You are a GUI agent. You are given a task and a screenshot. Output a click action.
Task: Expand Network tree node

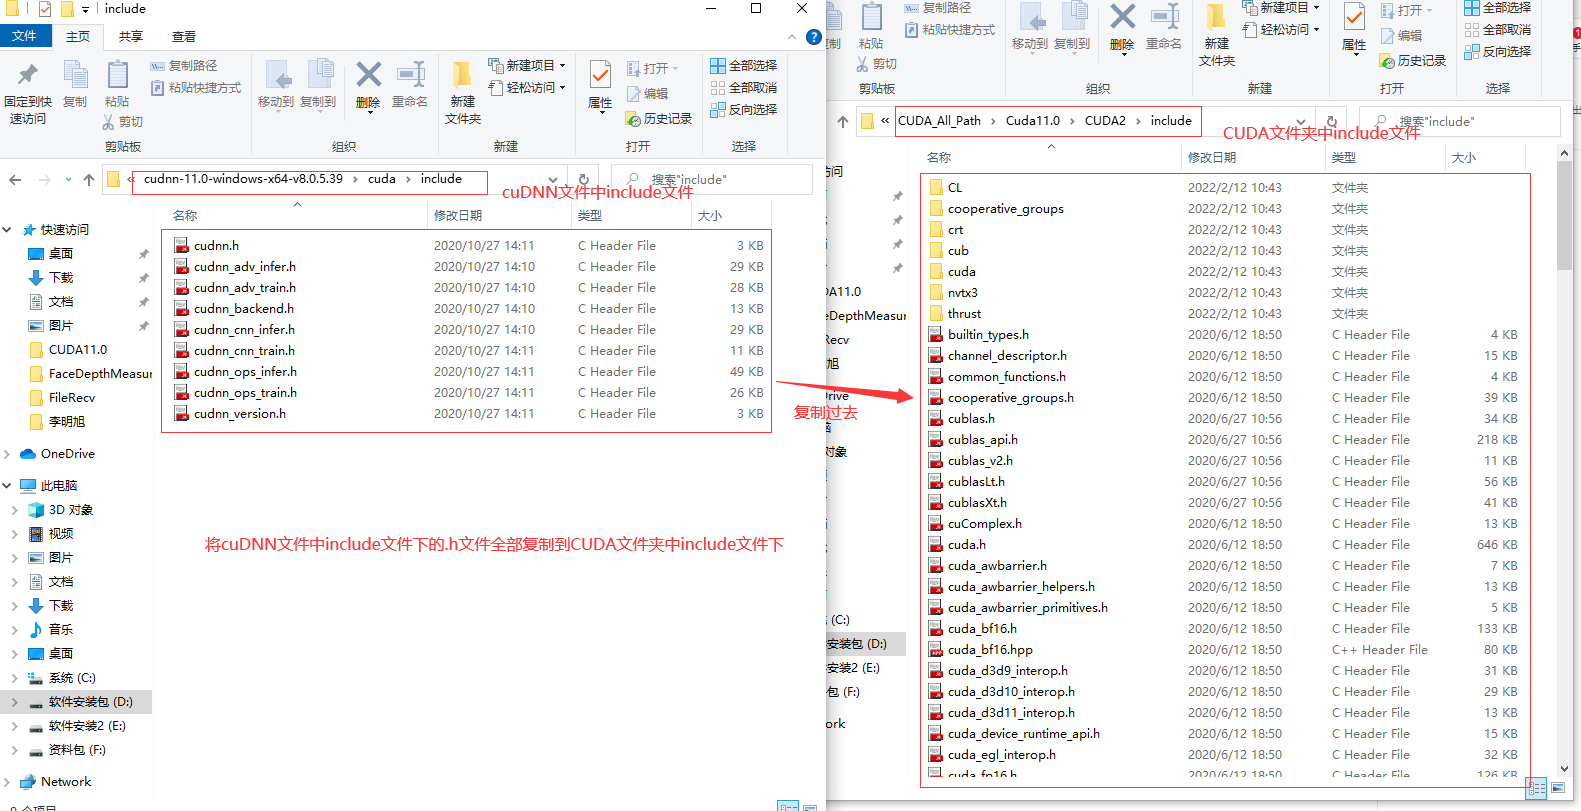coord(7,782)
